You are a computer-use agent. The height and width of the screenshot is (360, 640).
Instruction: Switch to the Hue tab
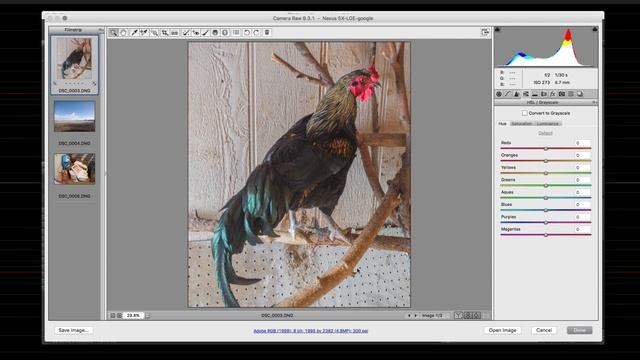(x=502, y=124)
